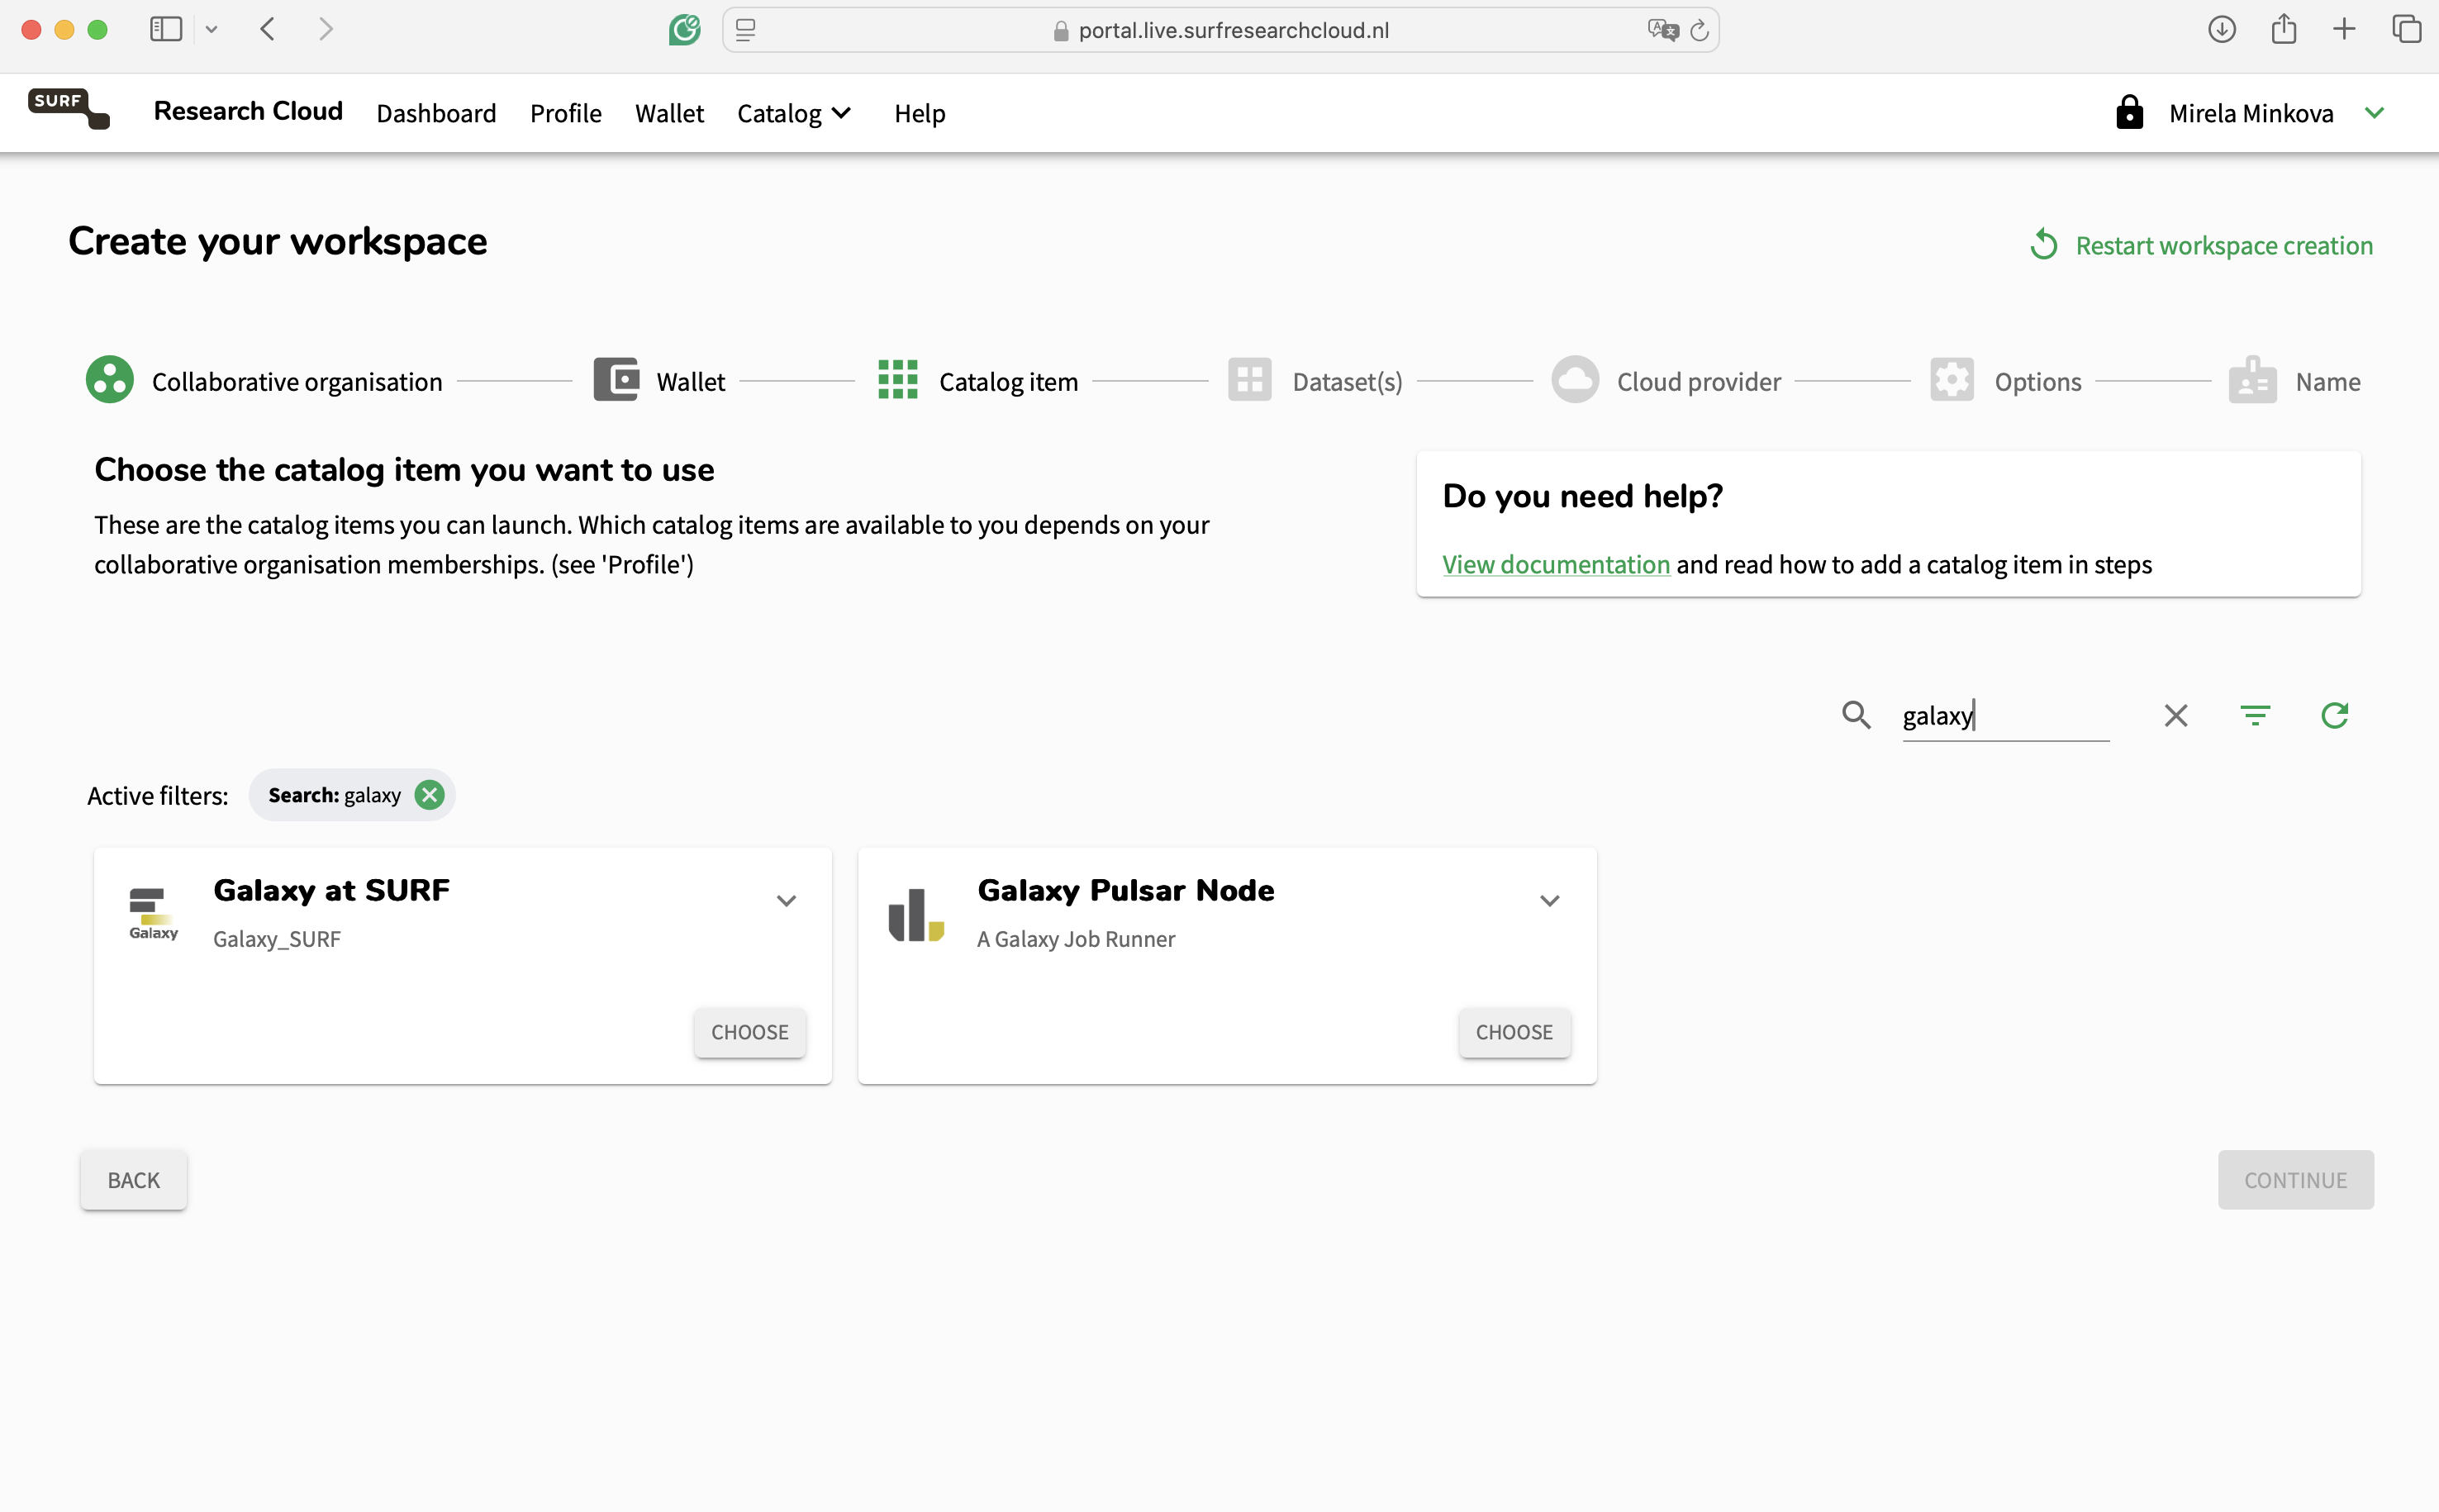The image size is (2439, 1512).
Task: Expand the Galaxy Pulsar Node card
Action: click(1549, 900)
